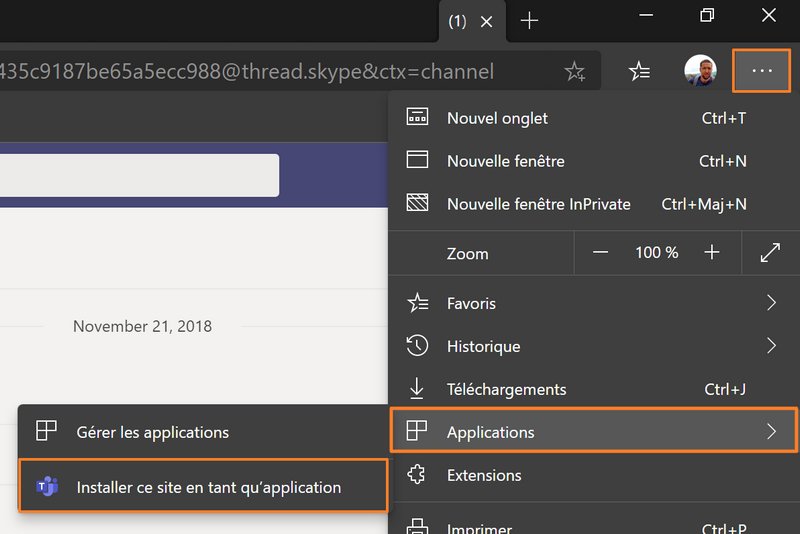
Task: Click the Extensions puzzle piece icon
Action: (418, 475)
